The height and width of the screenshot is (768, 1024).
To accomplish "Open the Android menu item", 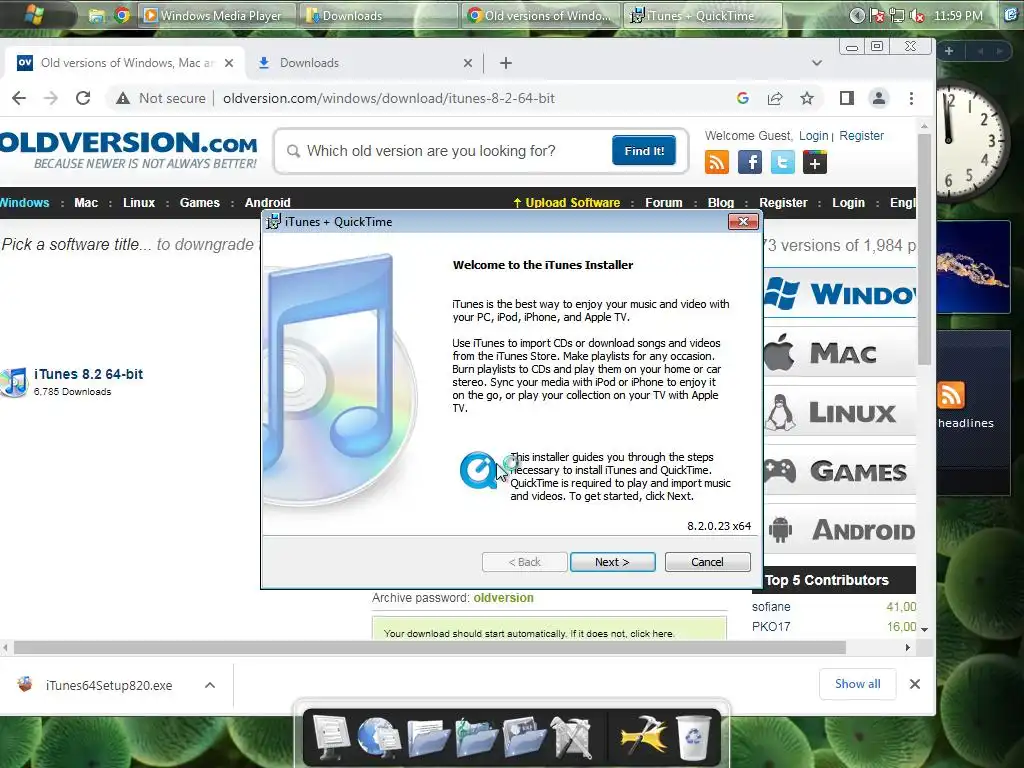I will tap(268, 202).
